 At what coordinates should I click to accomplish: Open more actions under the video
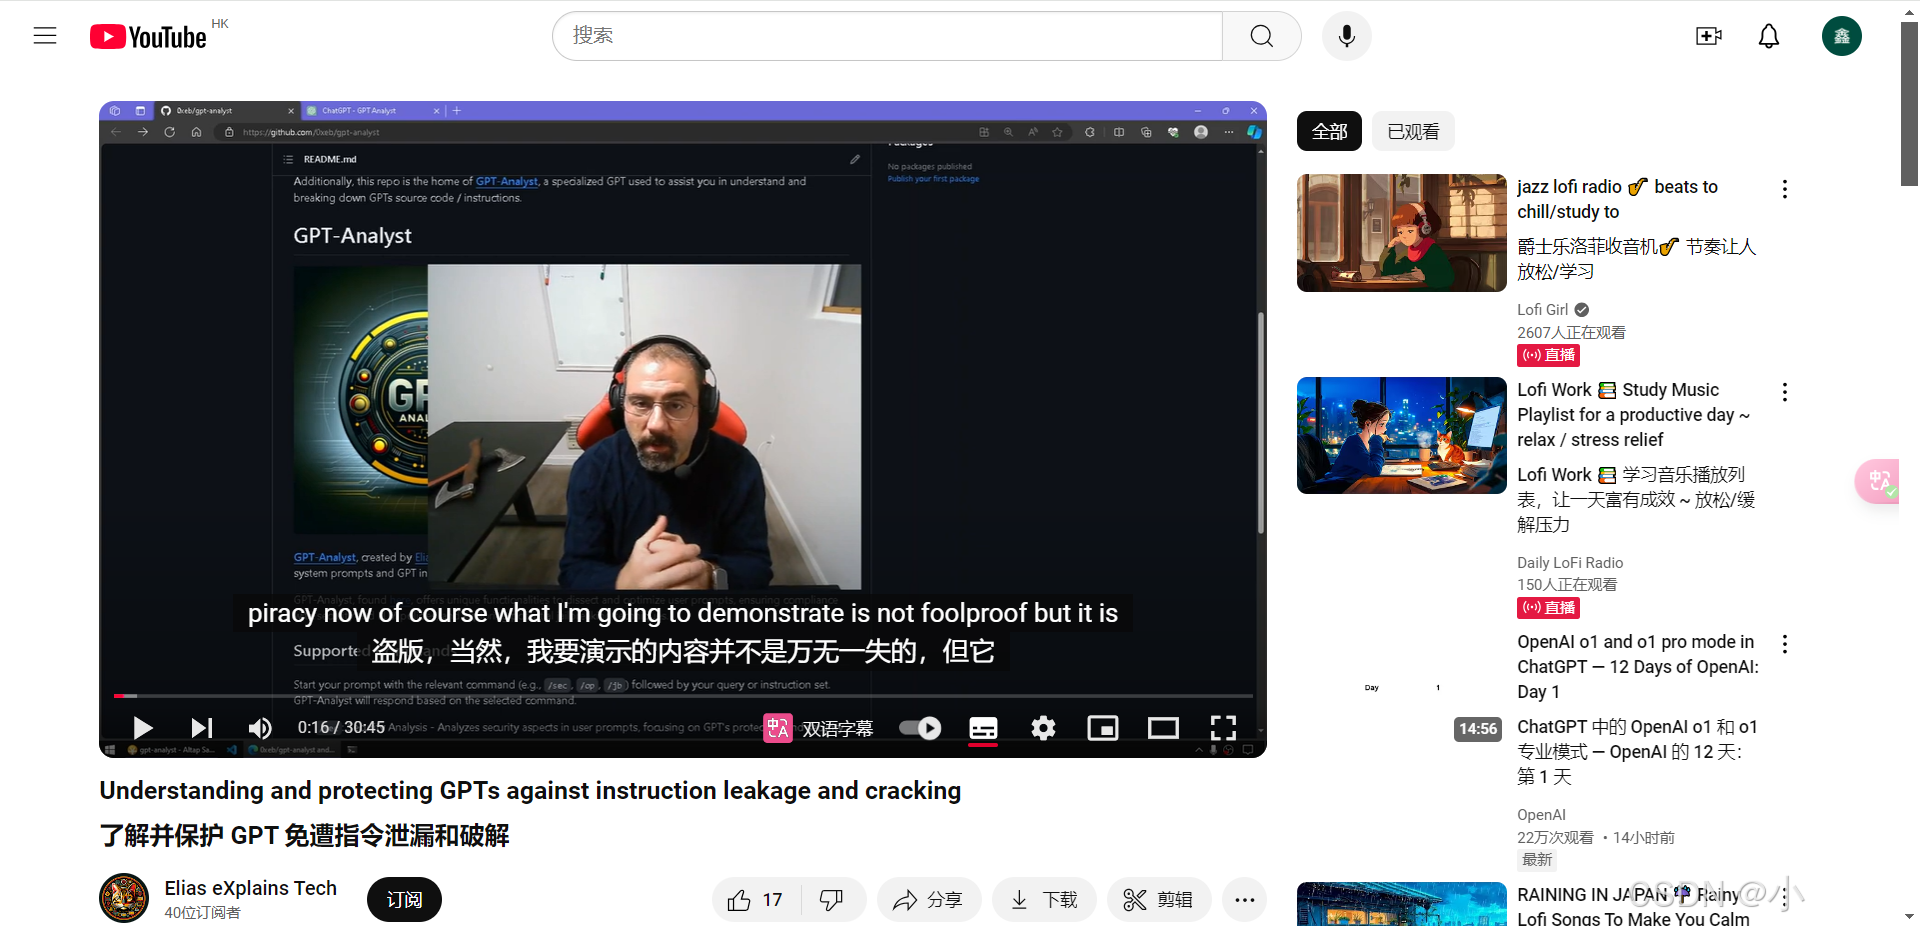click(x=1244, y=900)
